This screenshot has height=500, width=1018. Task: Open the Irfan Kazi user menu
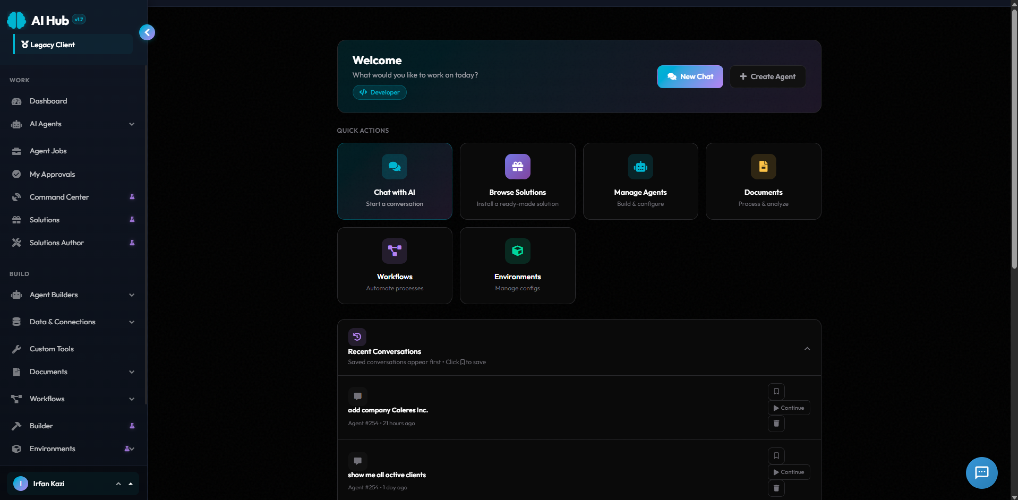point(73,484)
